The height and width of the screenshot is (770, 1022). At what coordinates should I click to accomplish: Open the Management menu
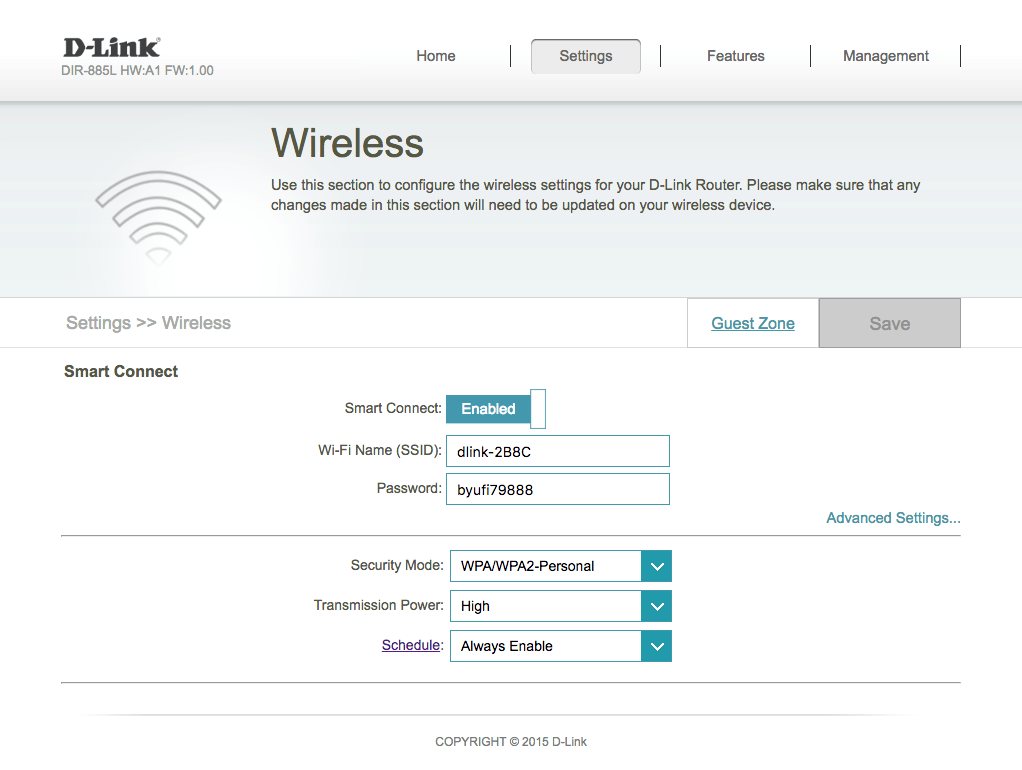886,56
